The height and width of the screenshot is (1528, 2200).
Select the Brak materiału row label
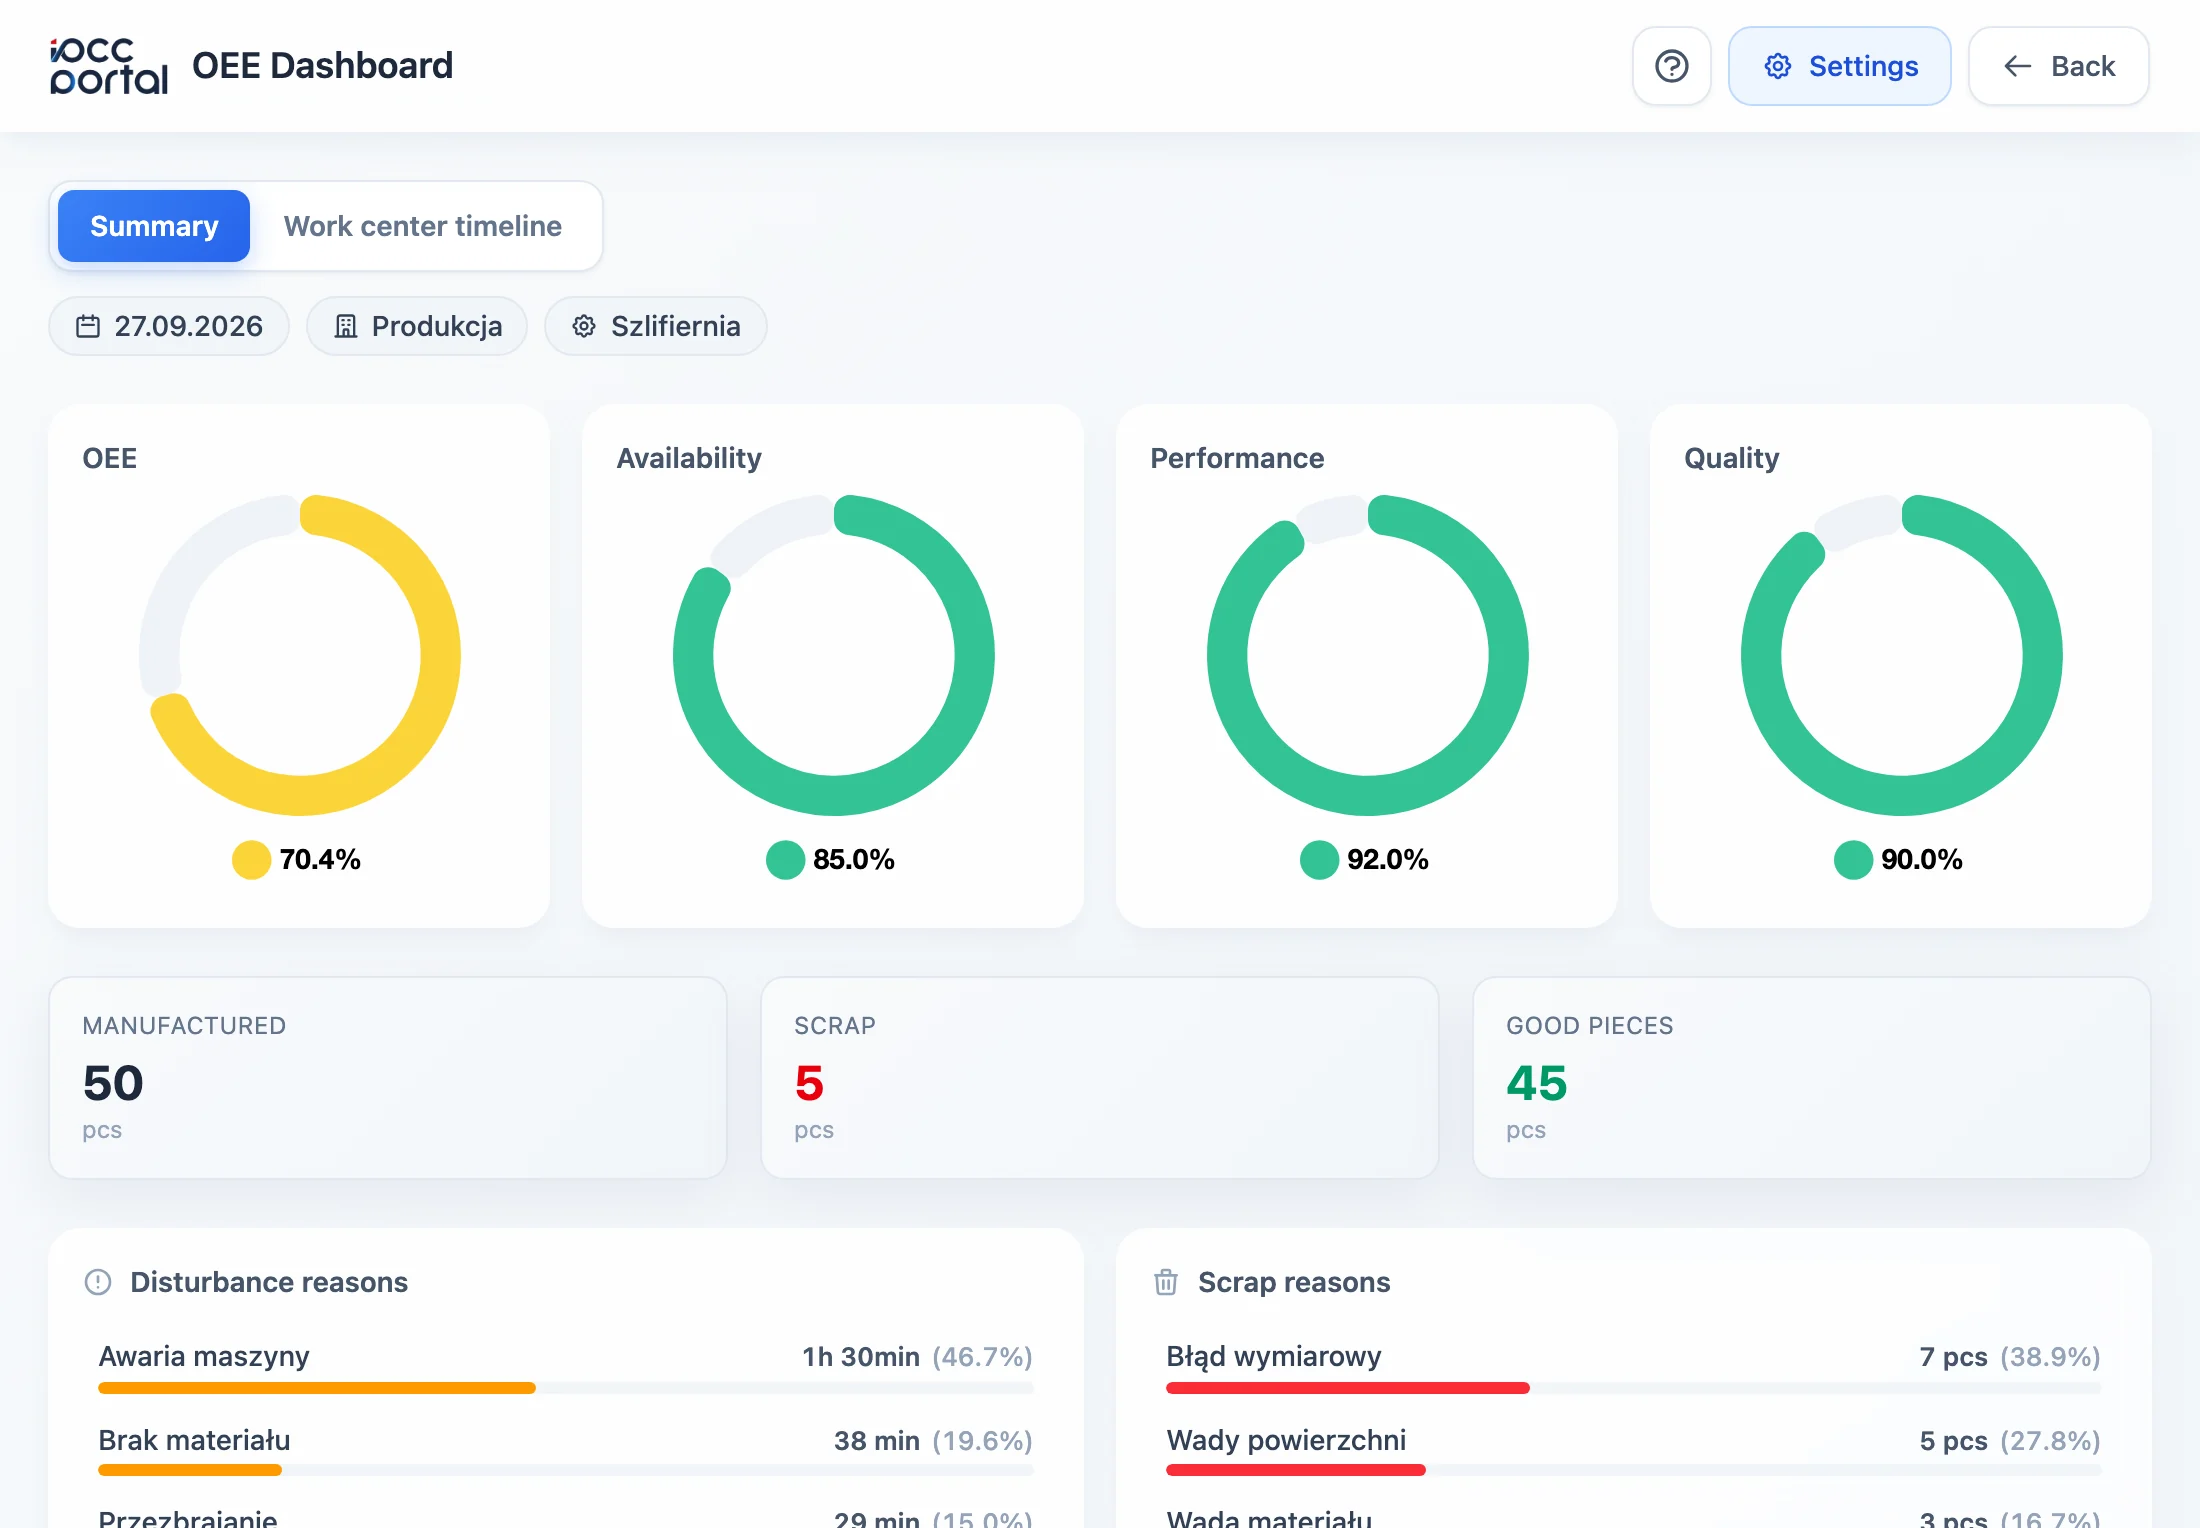coord(194,1440)
